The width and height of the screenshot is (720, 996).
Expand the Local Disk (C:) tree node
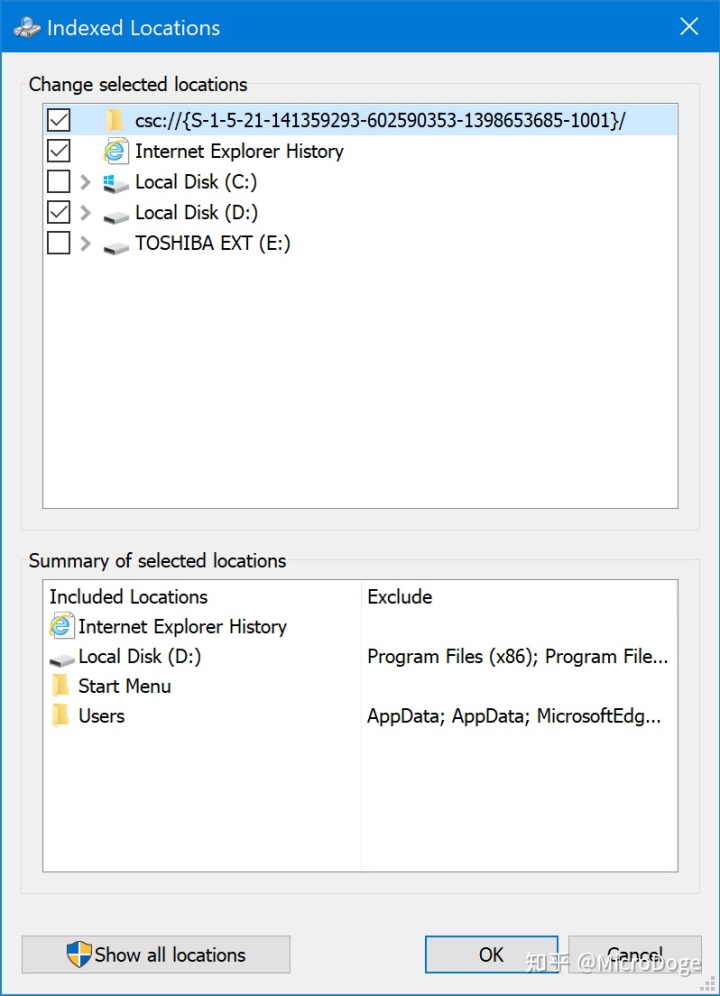pyautogui.click(x=85, y=182)
